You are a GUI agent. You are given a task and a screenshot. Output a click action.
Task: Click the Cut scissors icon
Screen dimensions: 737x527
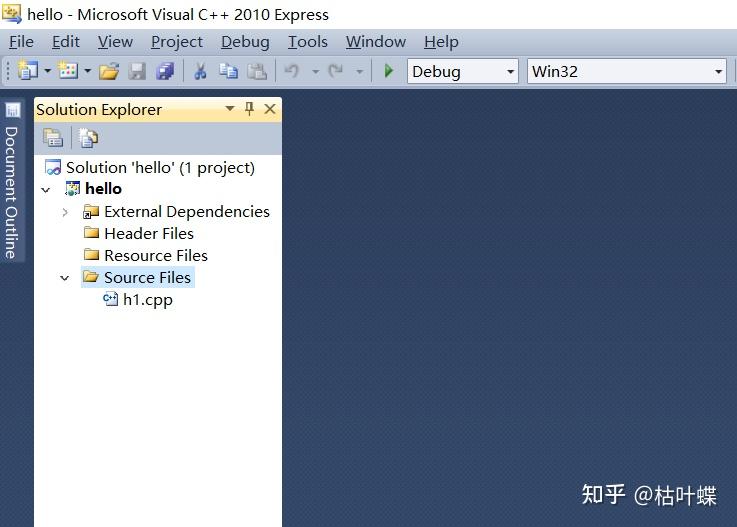(x=200, y=71)
